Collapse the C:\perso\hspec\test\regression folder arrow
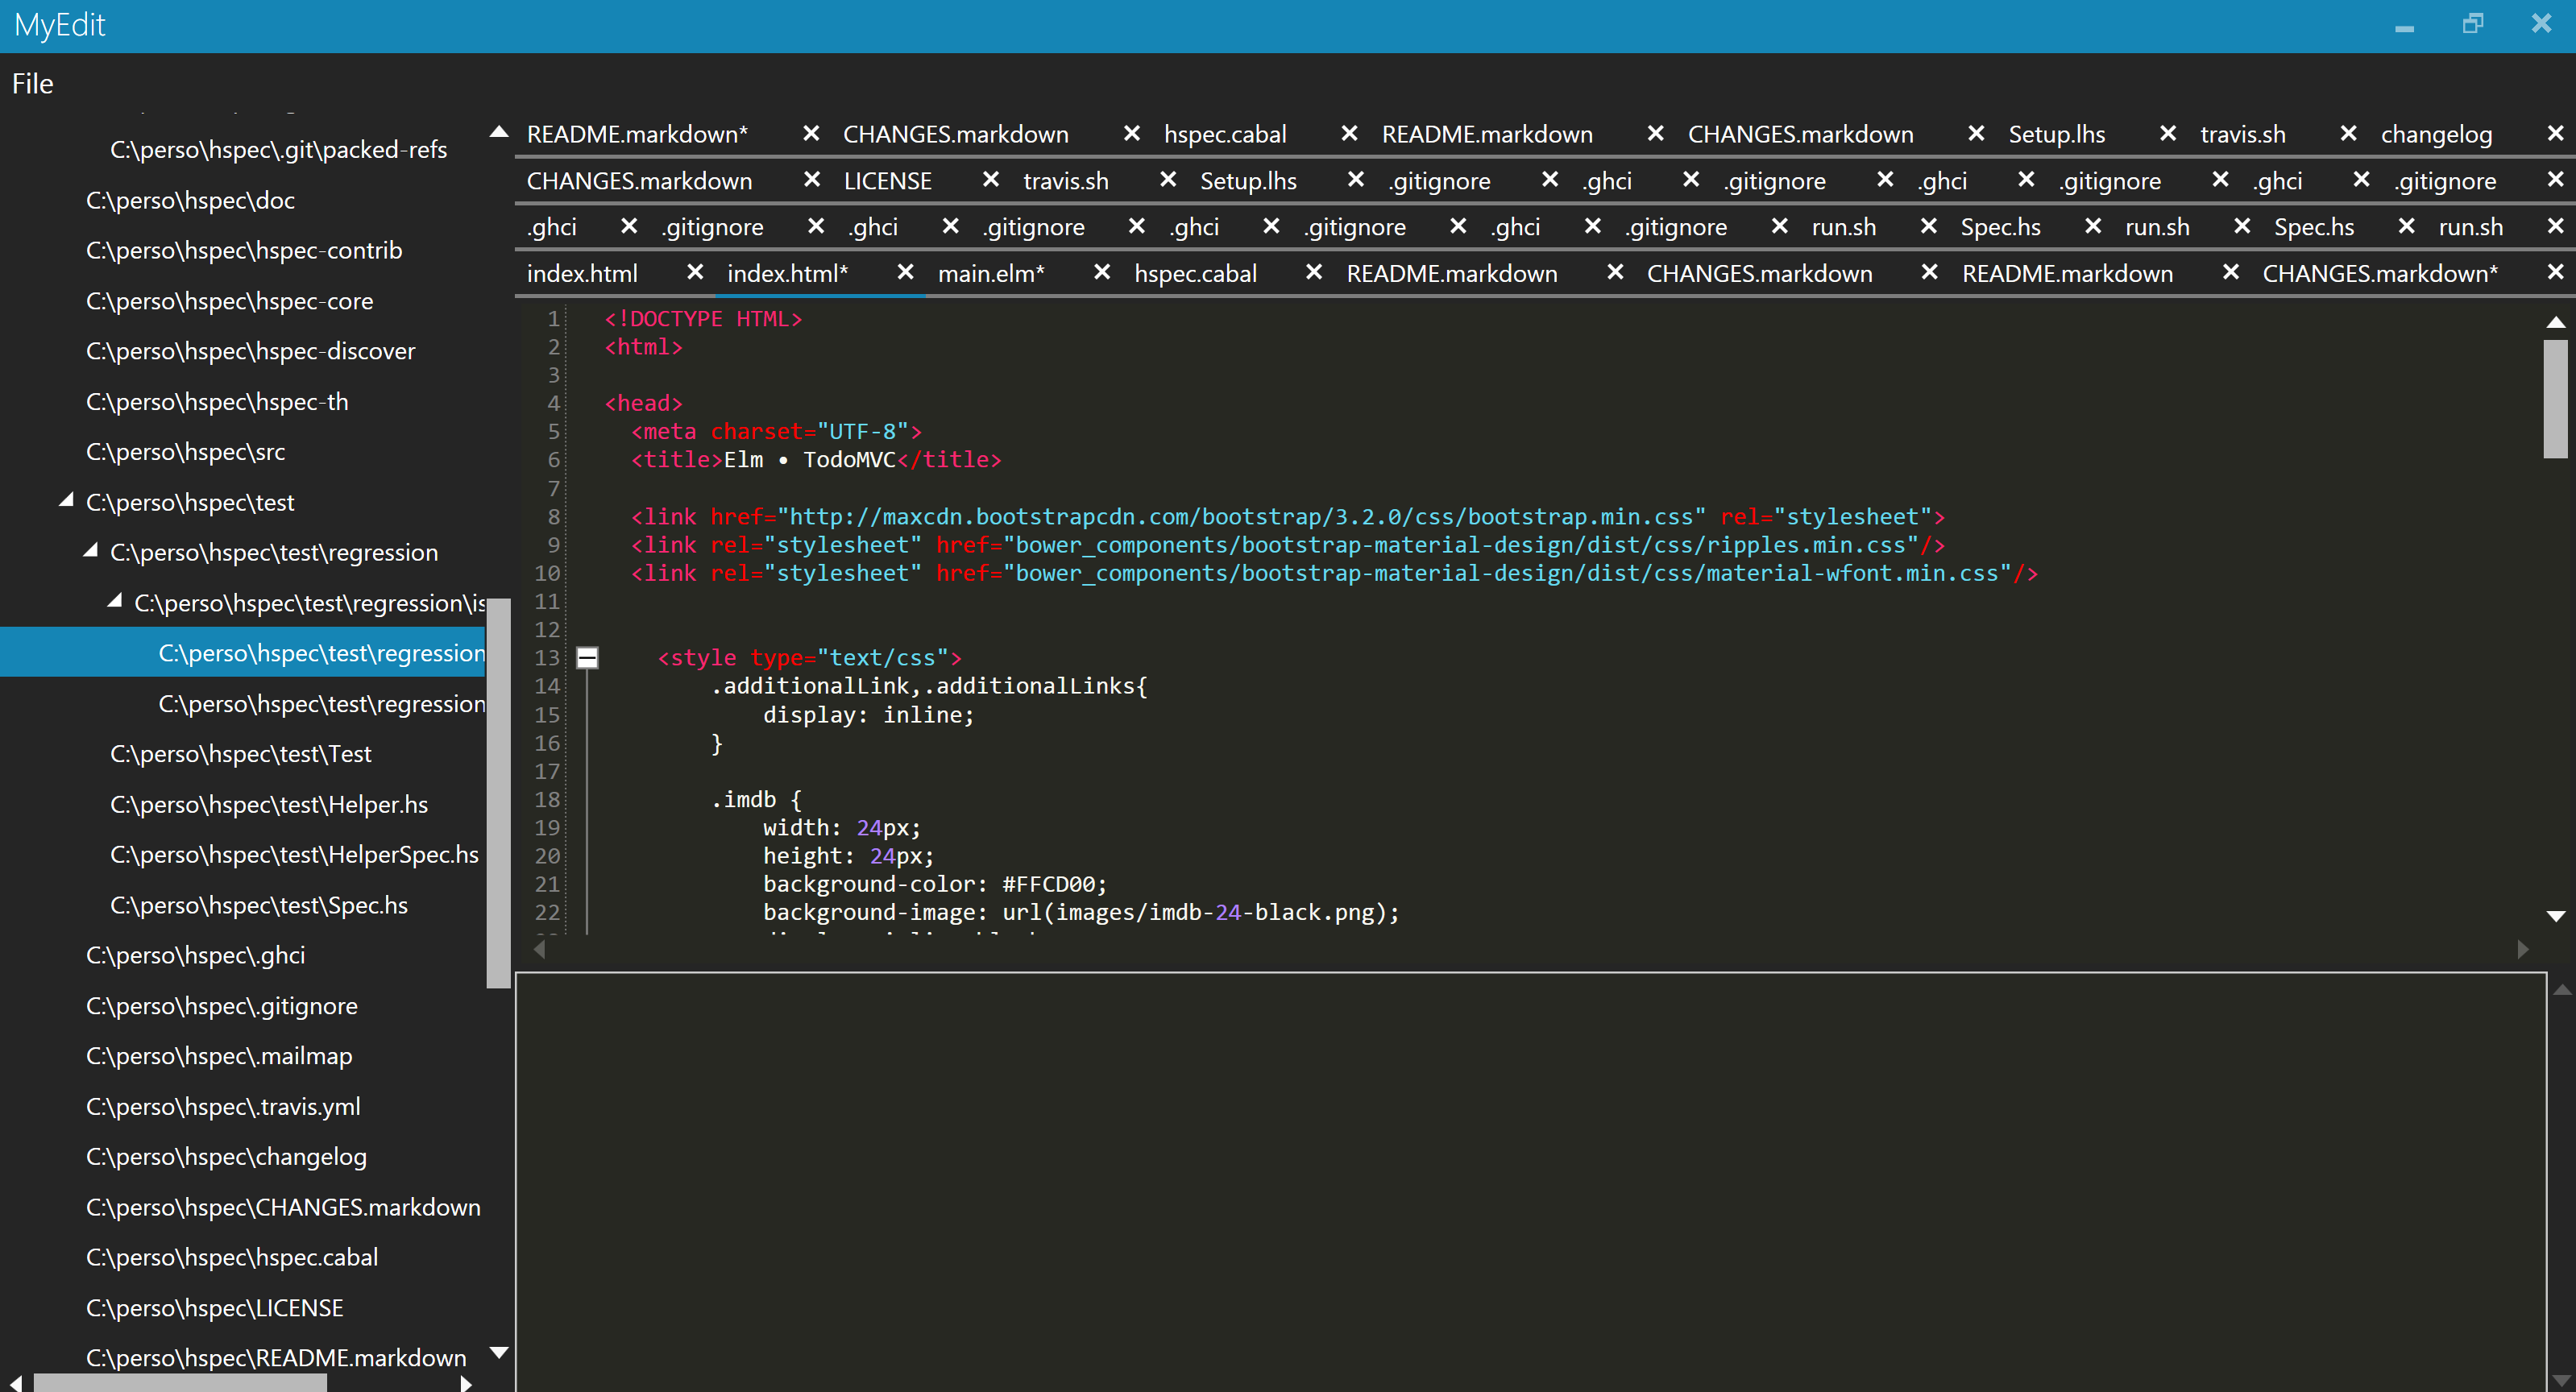 click(90, 550)
